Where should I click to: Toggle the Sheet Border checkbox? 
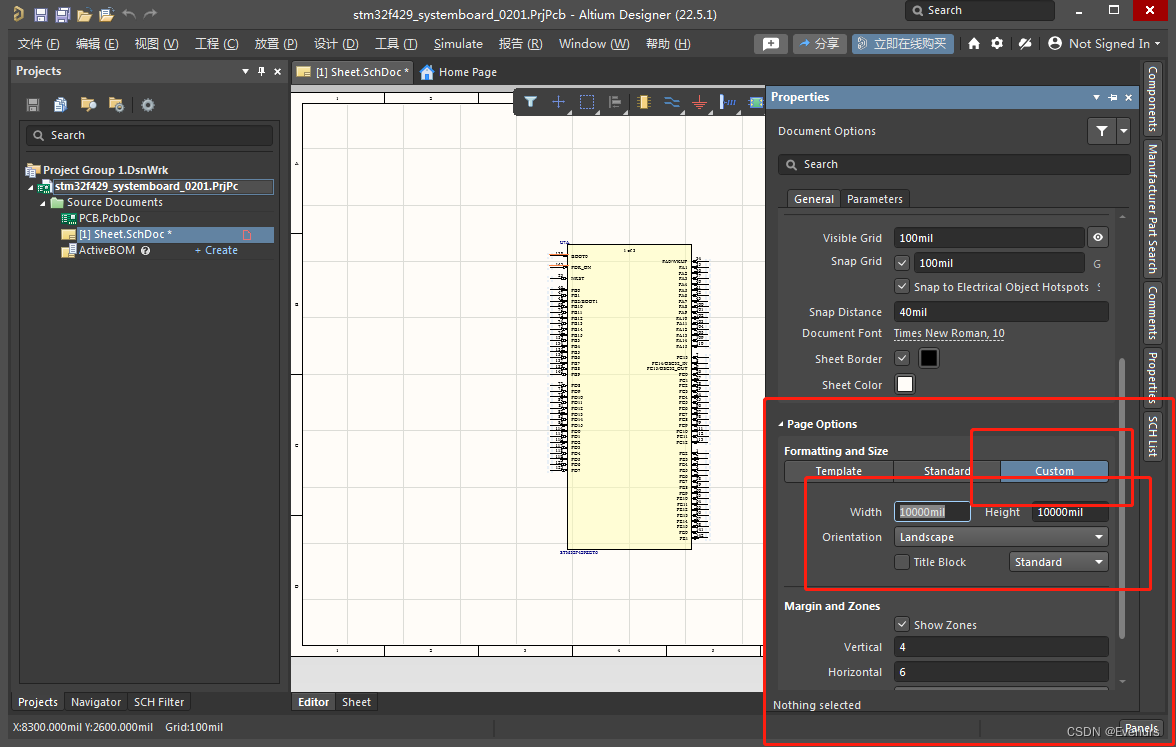coord(902,358)
